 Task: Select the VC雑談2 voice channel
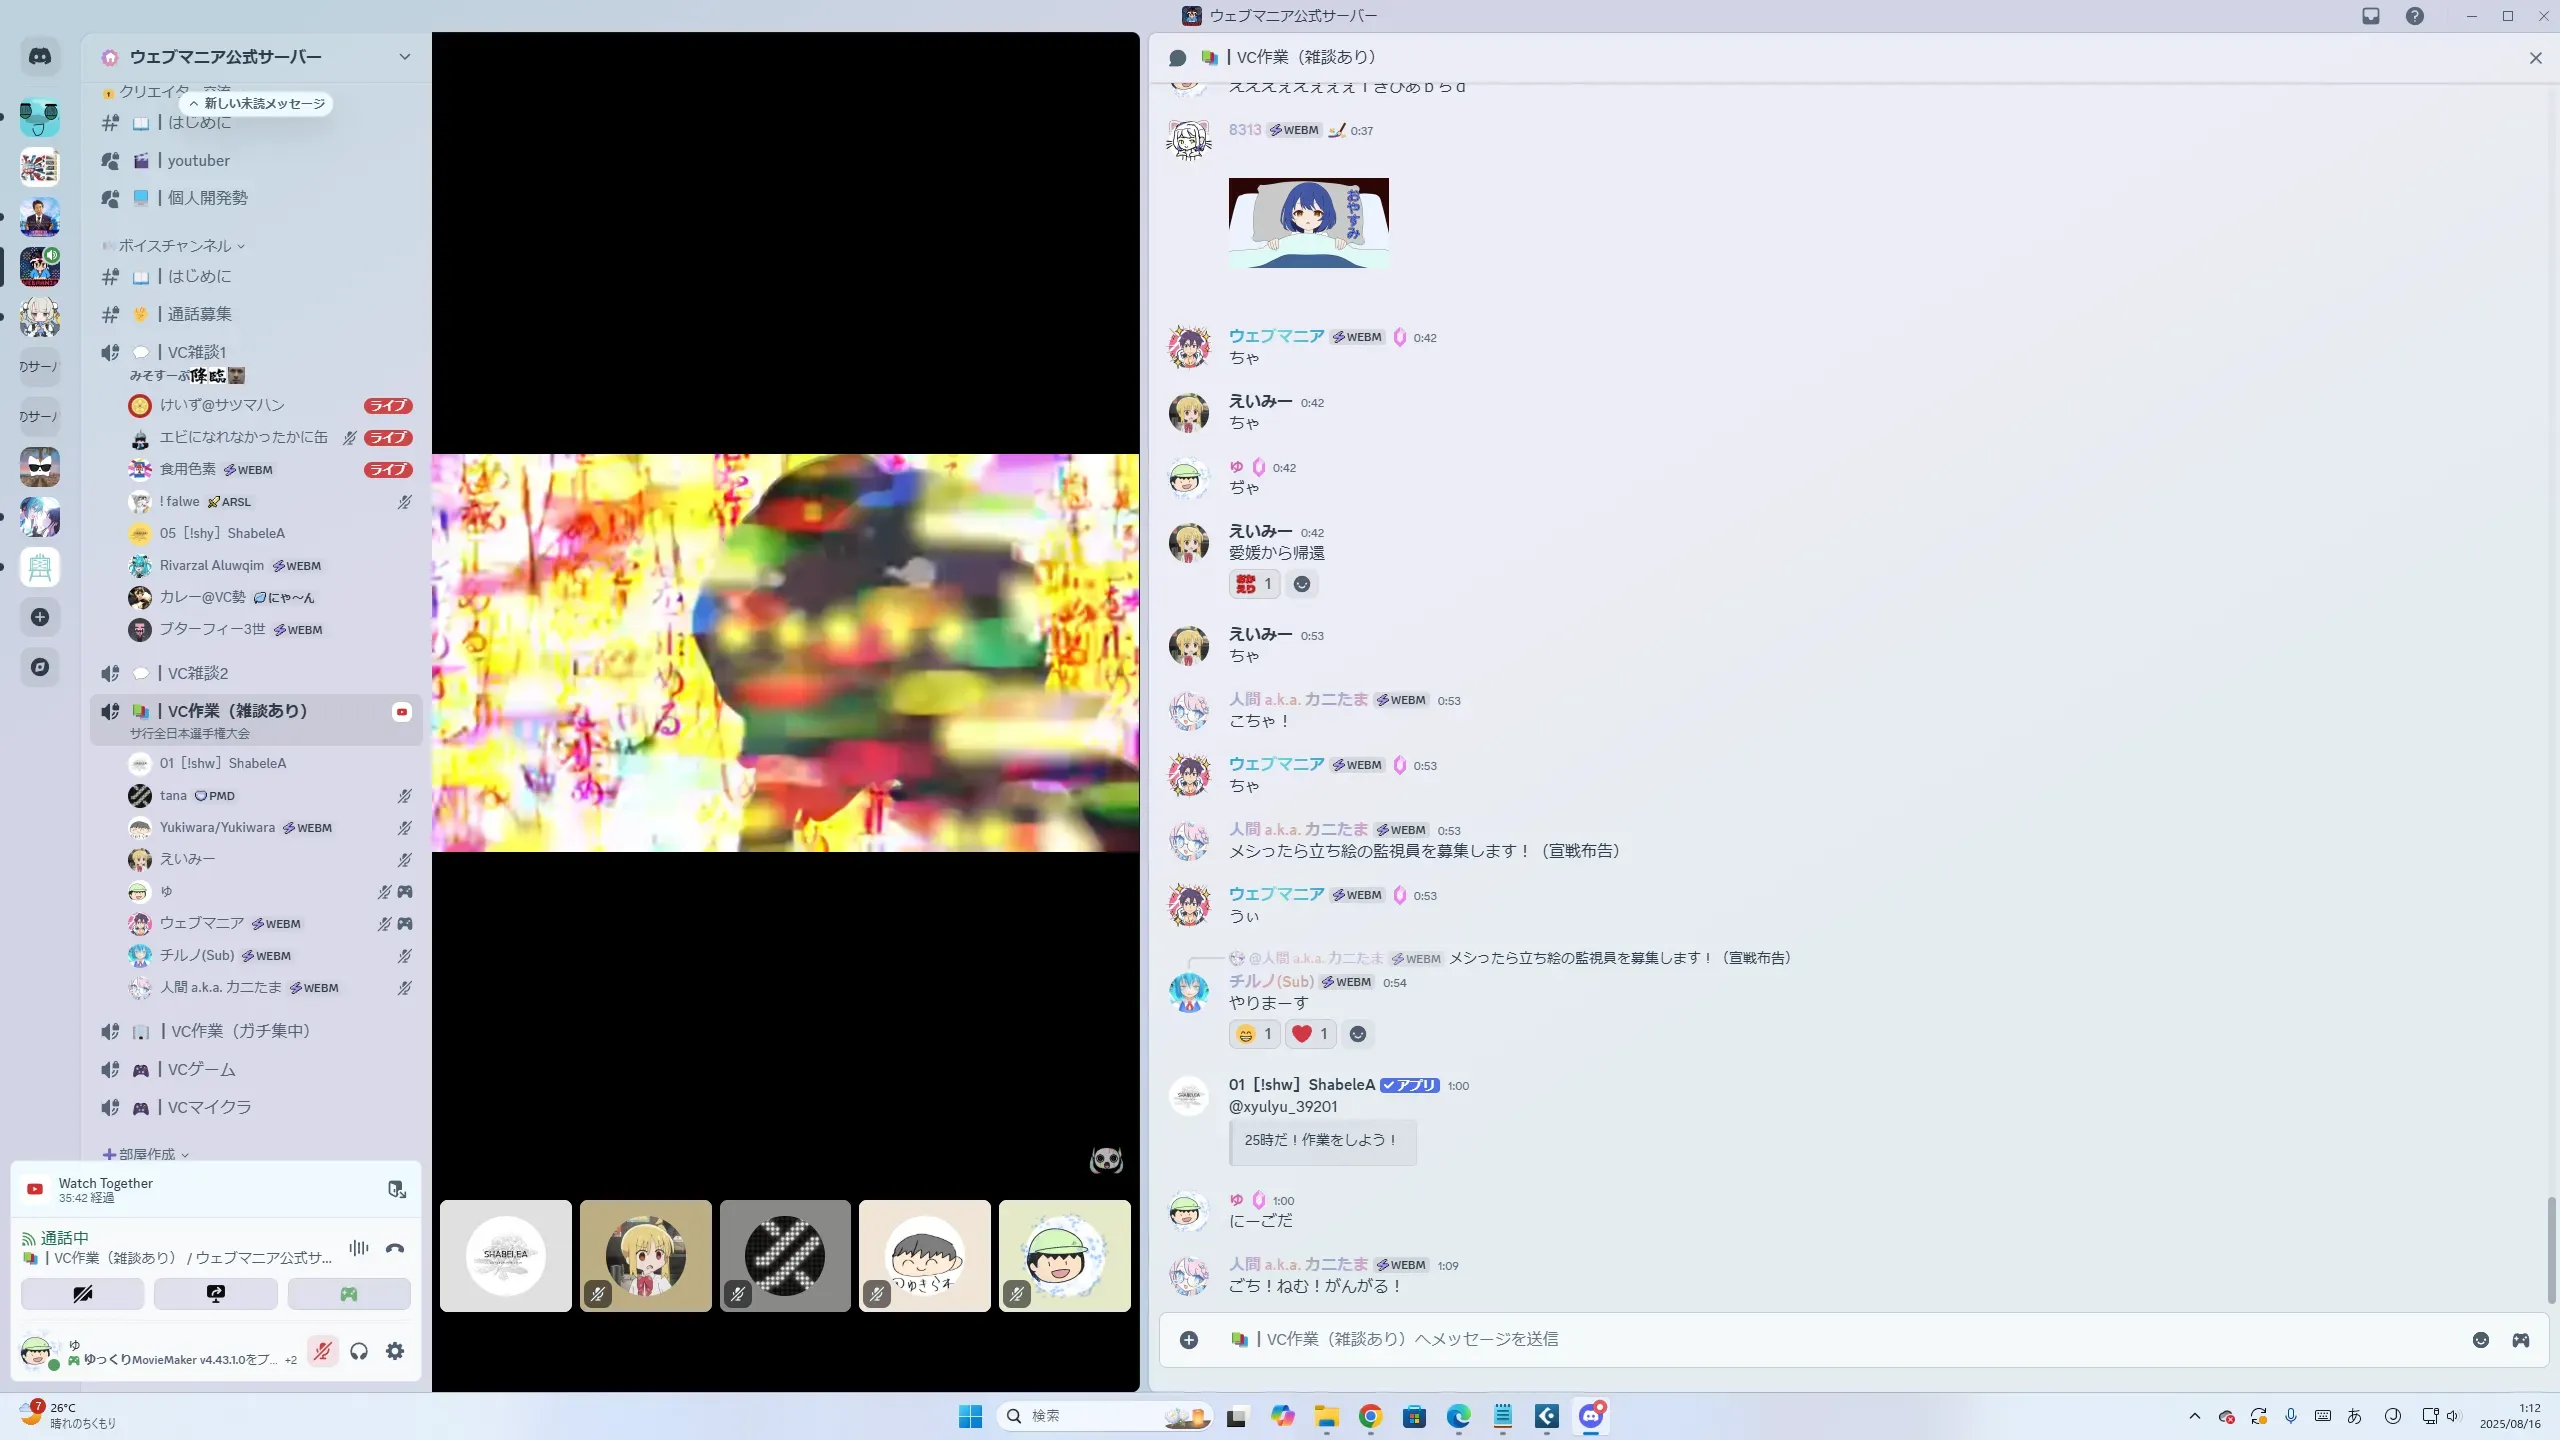tap(198, 673)
